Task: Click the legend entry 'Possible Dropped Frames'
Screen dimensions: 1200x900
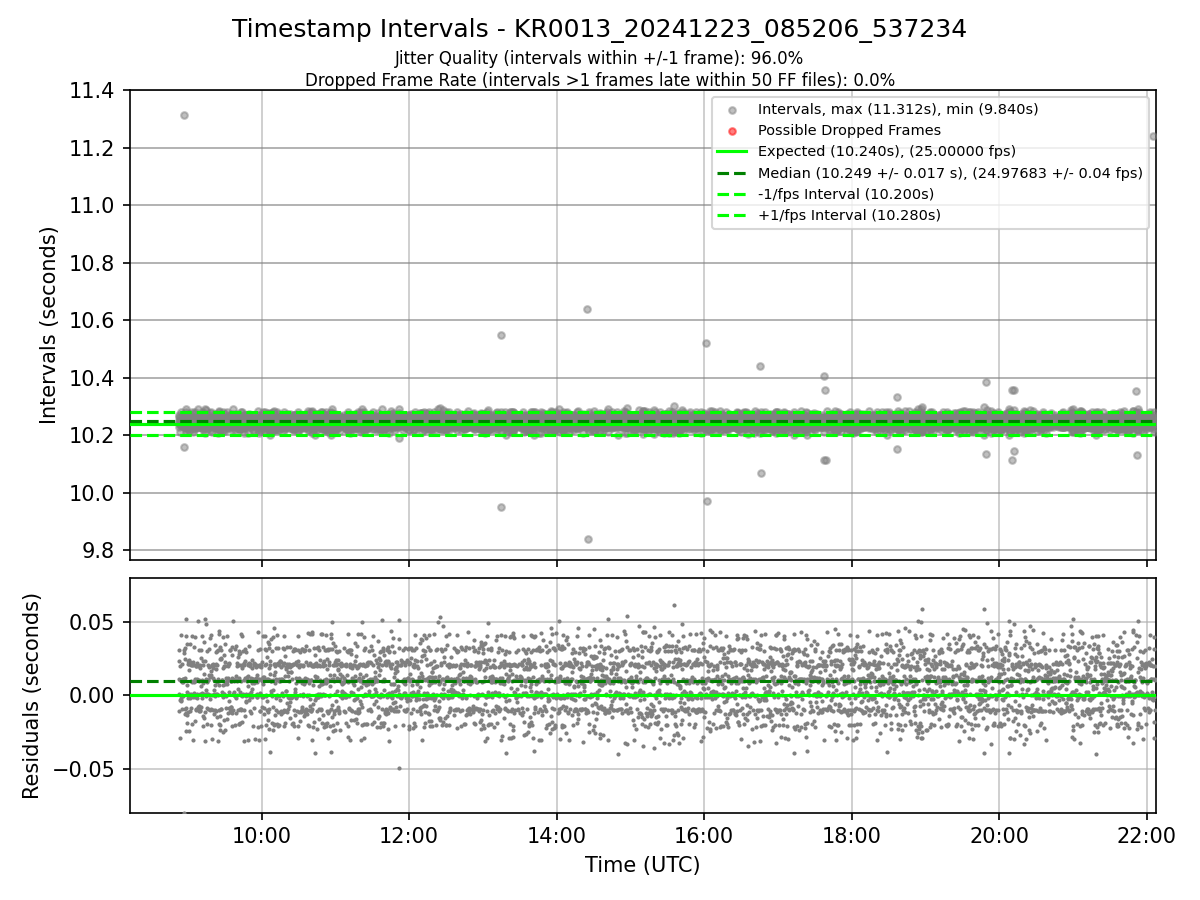Action: 849,130
